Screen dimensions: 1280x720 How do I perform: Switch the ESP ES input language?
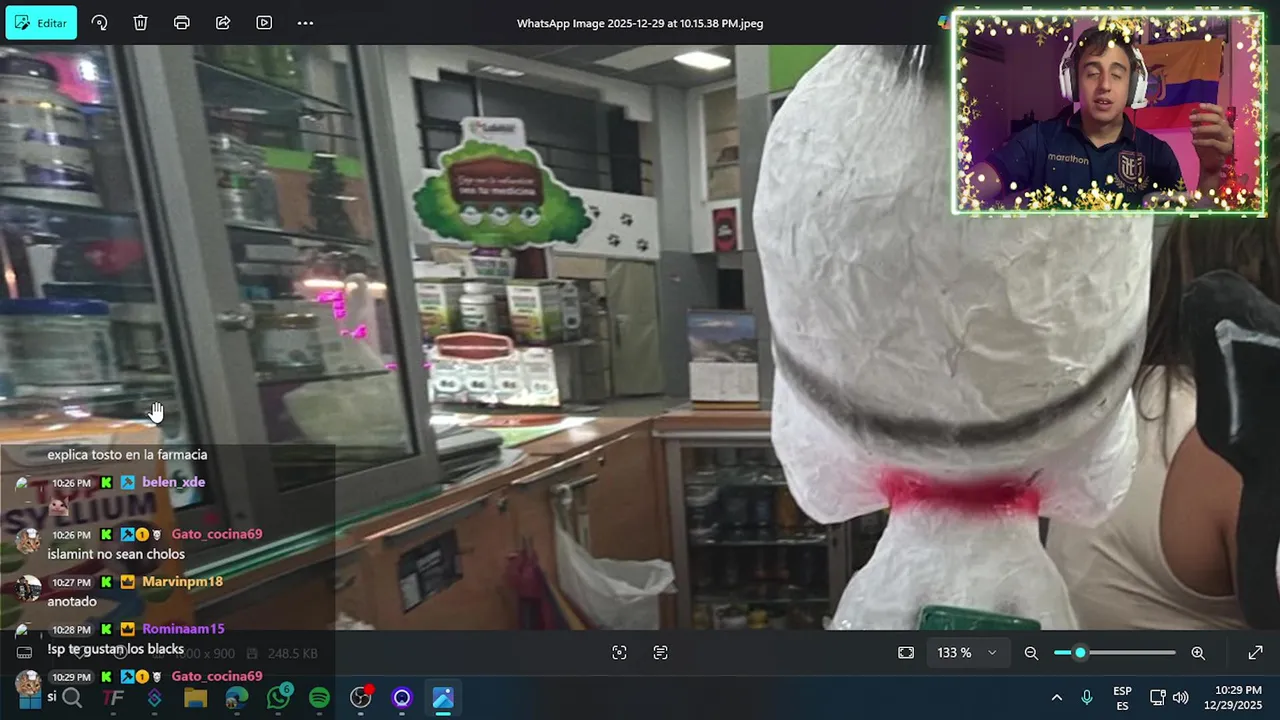tap(1123, 698)
